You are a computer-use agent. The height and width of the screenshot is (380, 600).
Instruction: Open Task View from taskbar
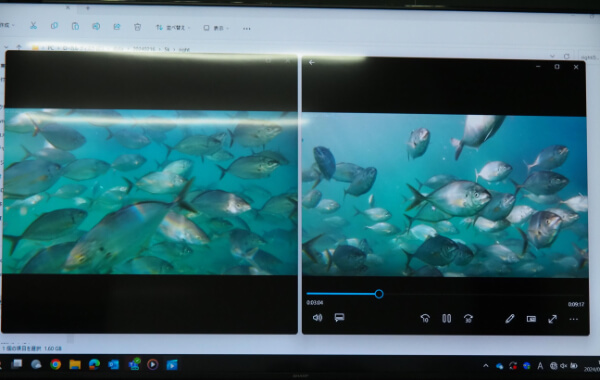pos(16,364)
